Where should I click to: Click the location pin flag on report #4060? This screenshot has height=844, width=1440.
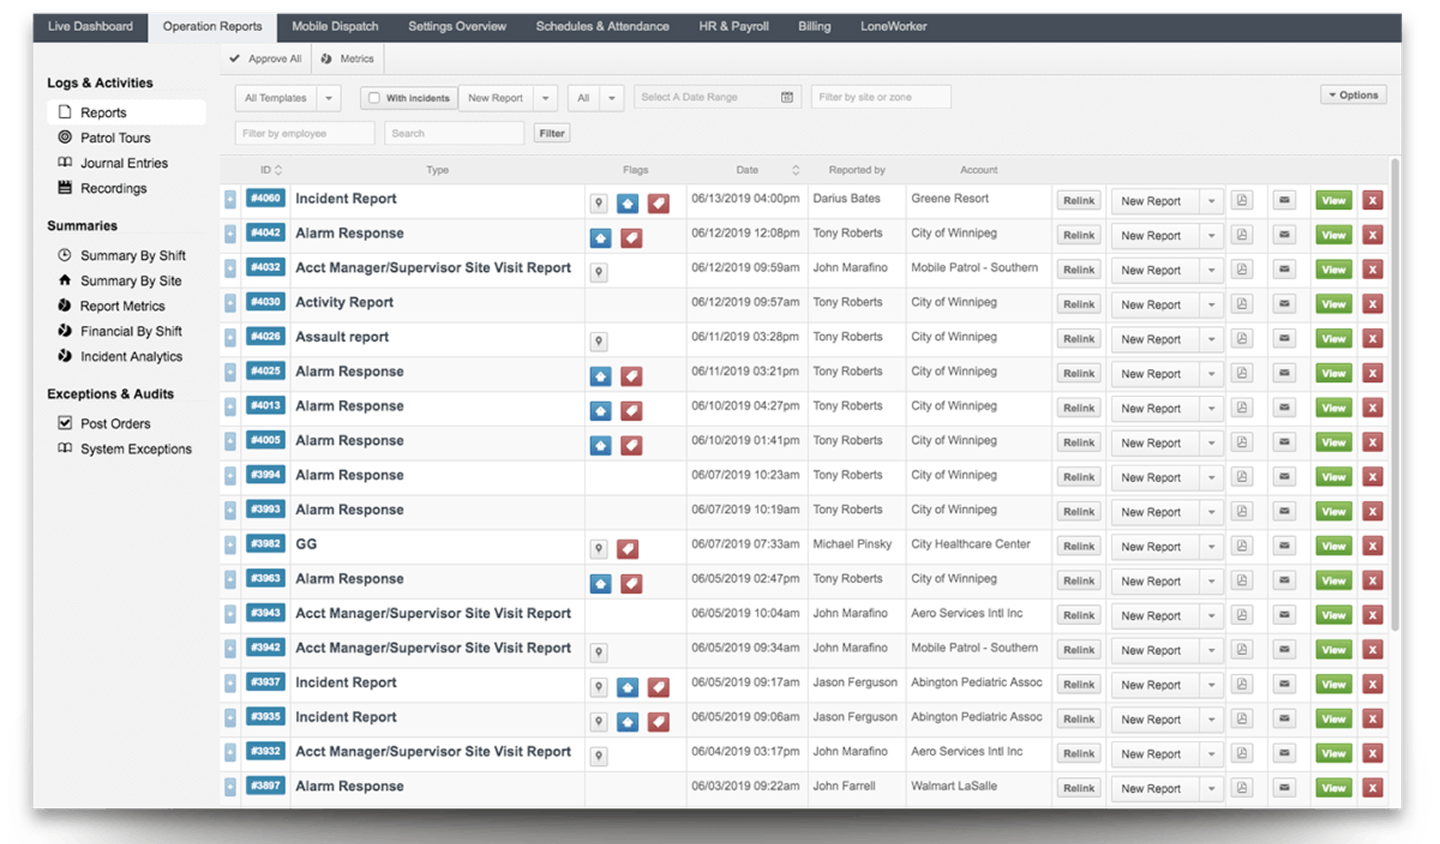(599, 203)
